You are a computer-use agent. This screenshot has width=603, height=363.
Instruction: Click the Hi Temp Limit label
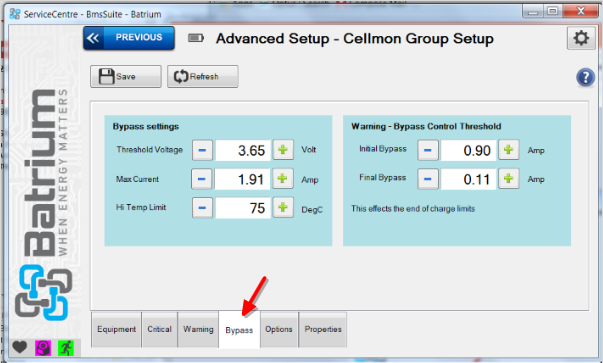click(141, 207)
